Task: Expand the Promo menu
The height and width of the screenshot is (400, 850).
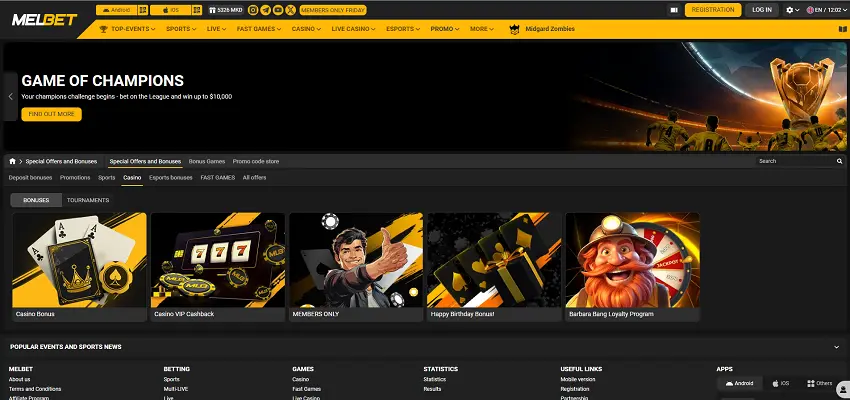Action: (445, 29)
